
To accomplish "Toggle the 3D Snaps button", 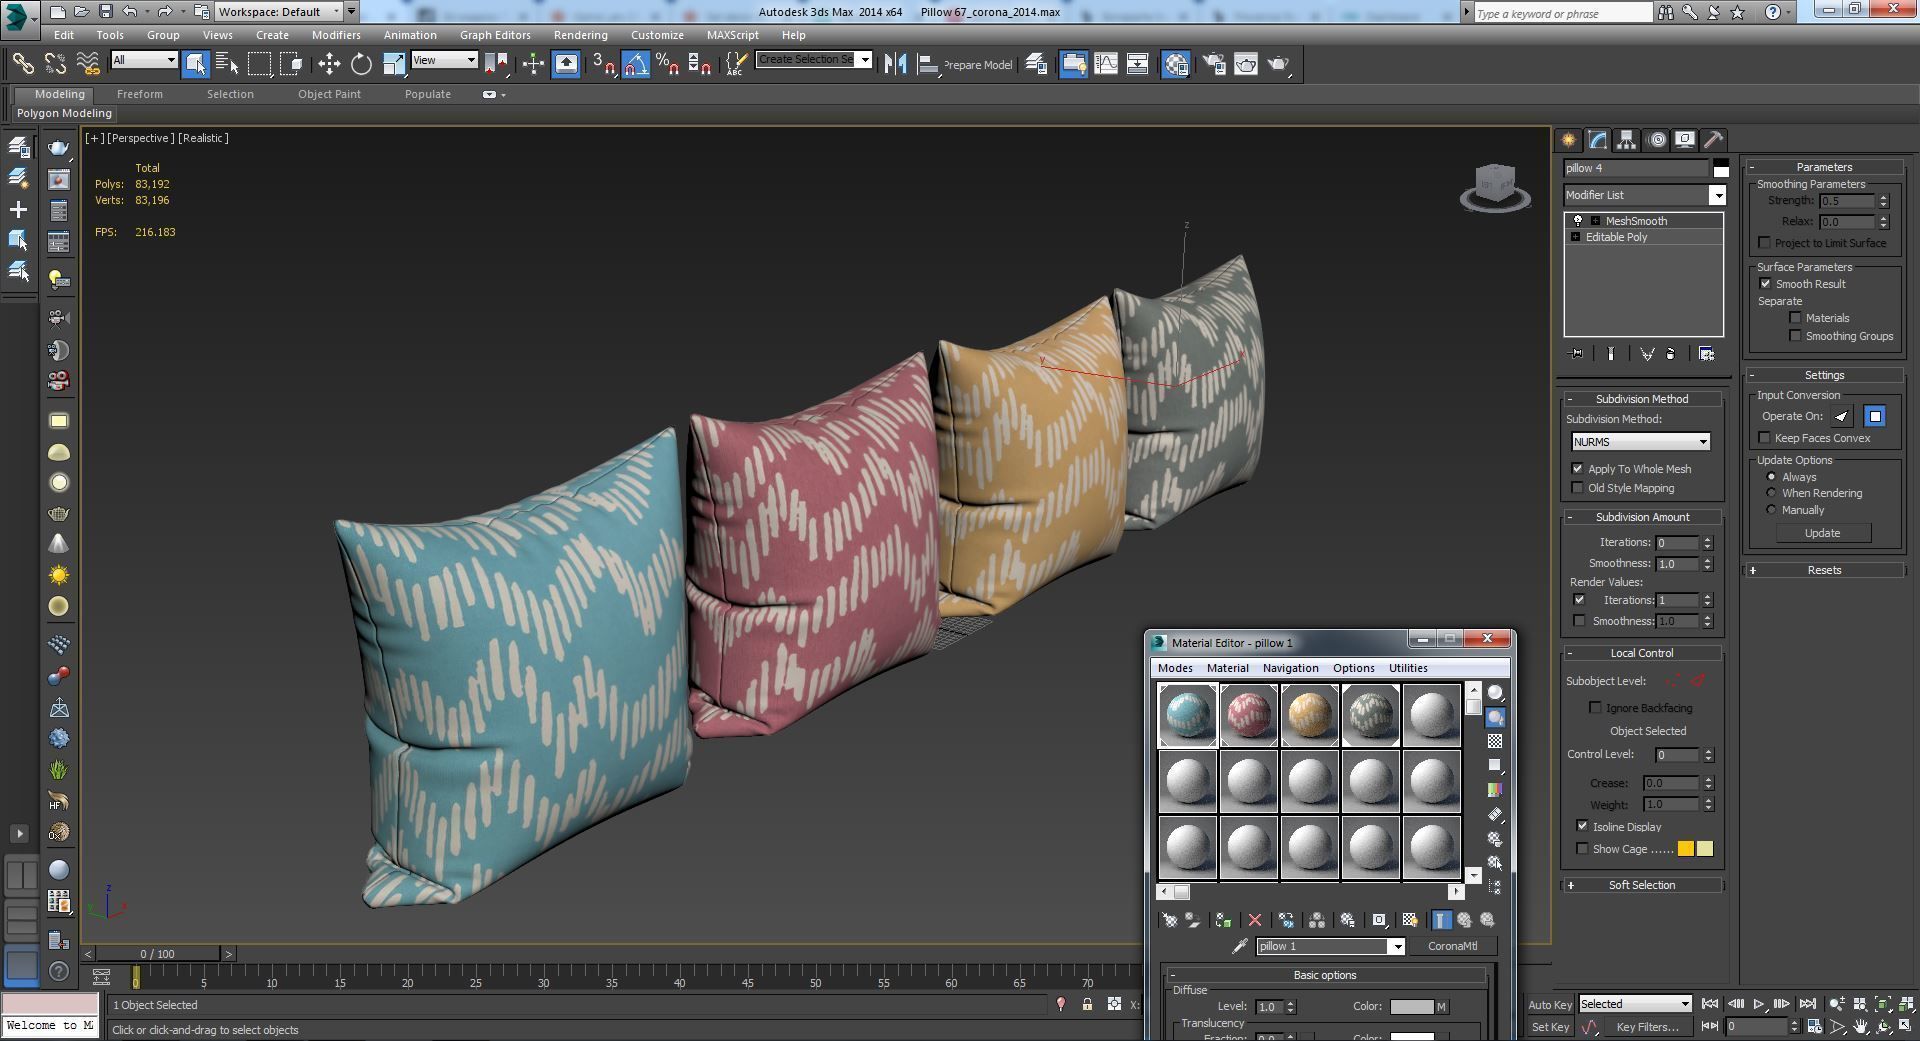I will (x=603, y=64).
